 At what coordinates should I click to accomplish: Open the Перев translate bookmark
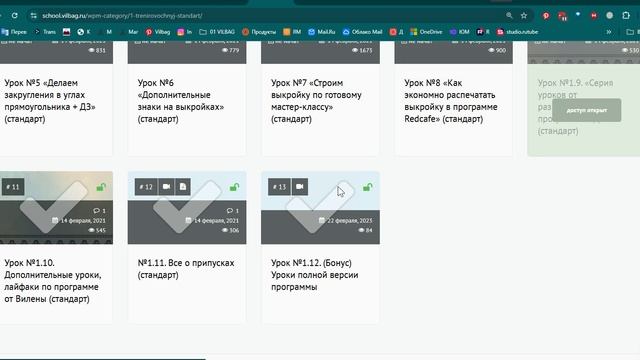(x=14, y=32)
